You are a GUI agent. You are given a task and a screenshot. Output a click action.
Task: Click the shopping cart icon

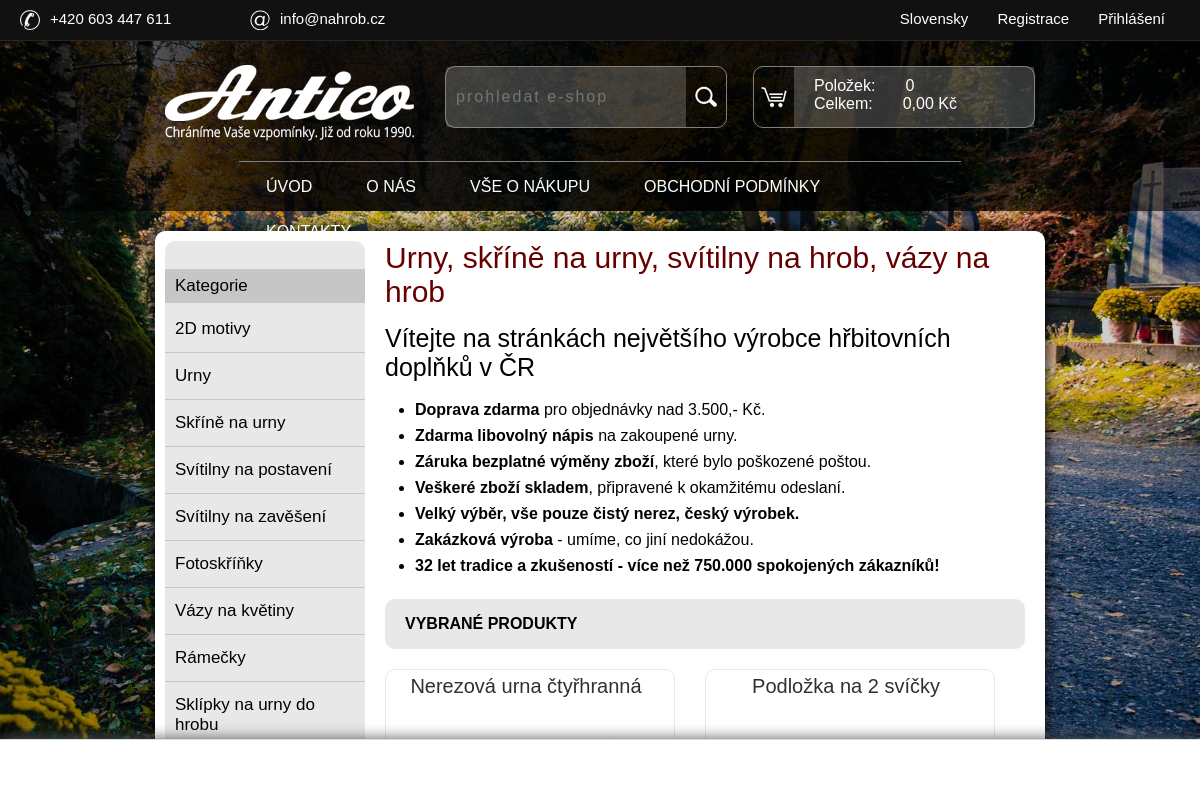tap(774, 97)
